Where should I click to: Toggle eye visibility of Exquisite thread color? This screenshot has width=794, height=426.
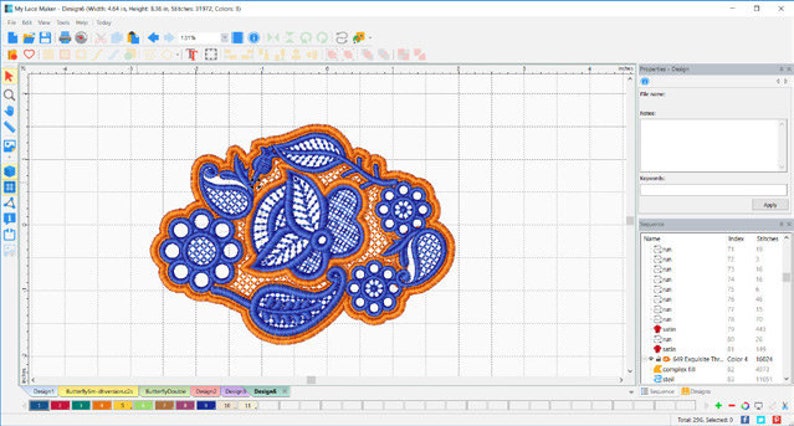[x=651, y=359]
